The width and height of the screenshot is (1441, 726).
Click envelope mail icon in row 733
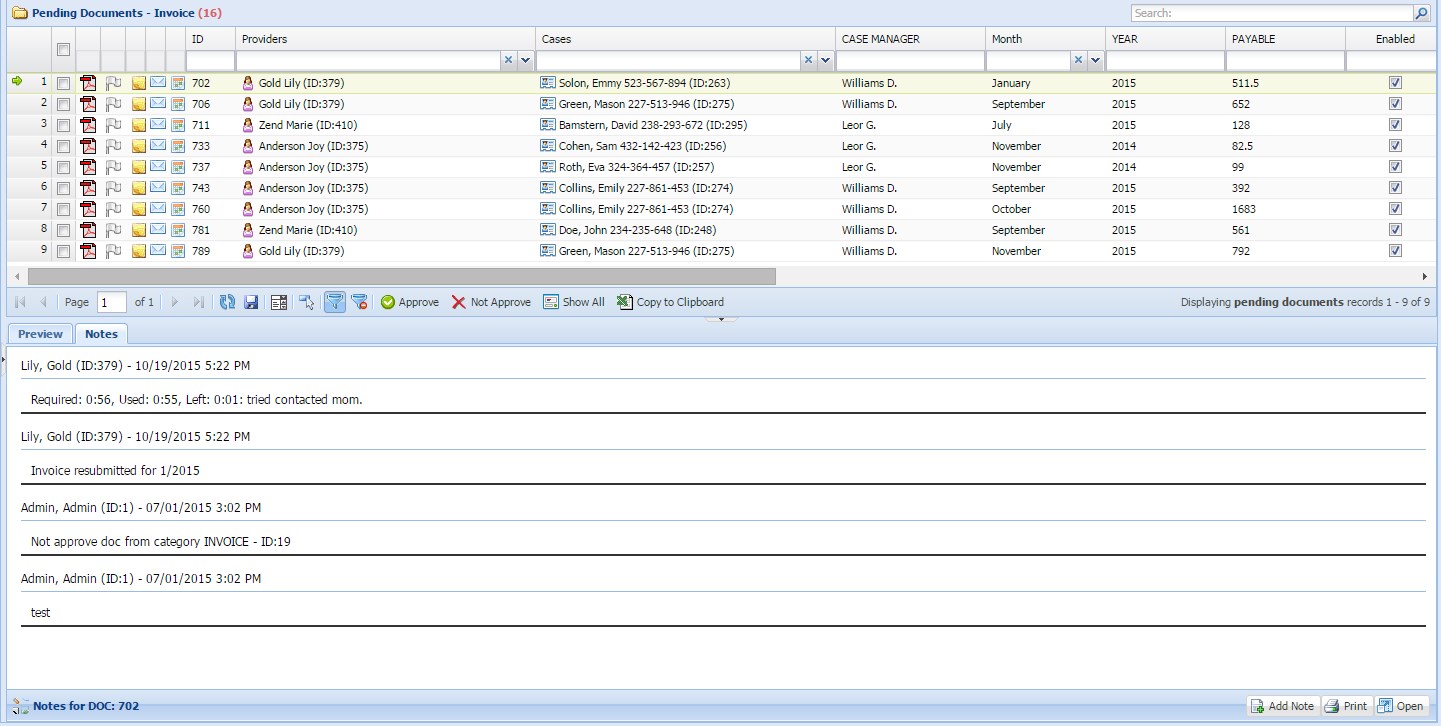point(158,146)
